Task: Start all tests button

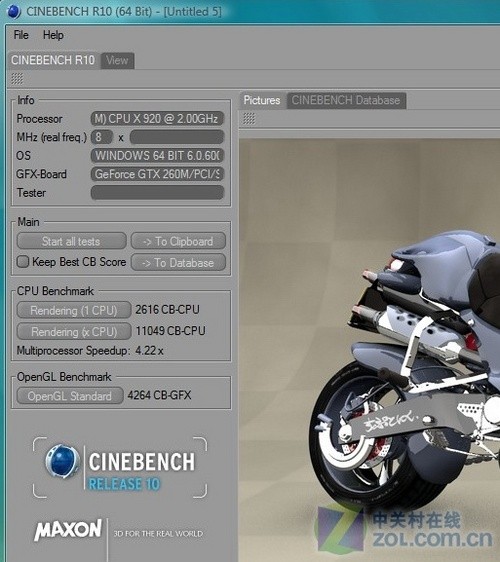Action: pyautogui.click(x=71, y=241)
